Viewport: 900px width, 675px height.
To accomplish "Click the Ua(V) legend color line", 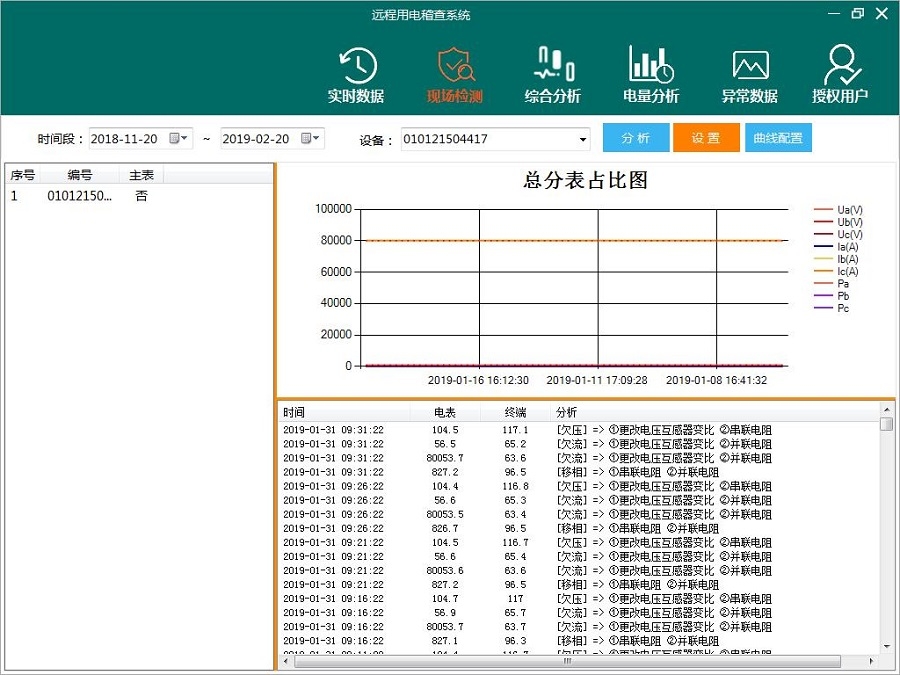I will (x=823, y=210).
